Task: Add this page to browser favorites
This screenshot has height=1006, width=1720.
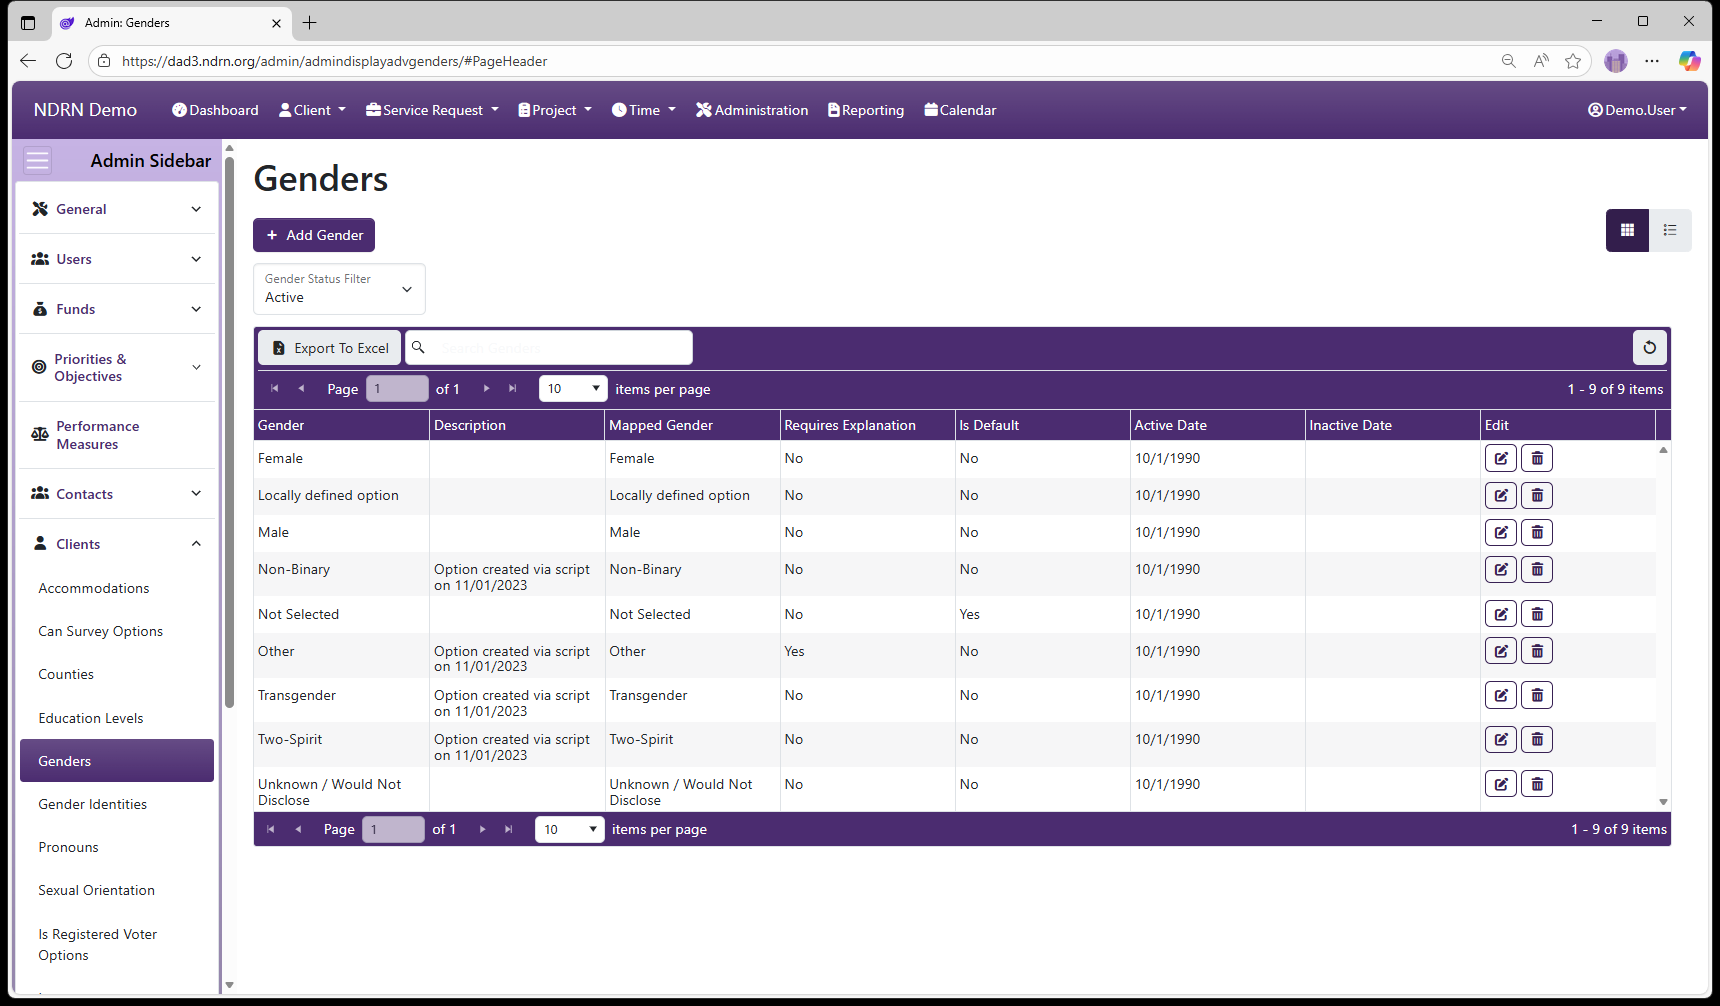Action: [x=1573, y=61]
